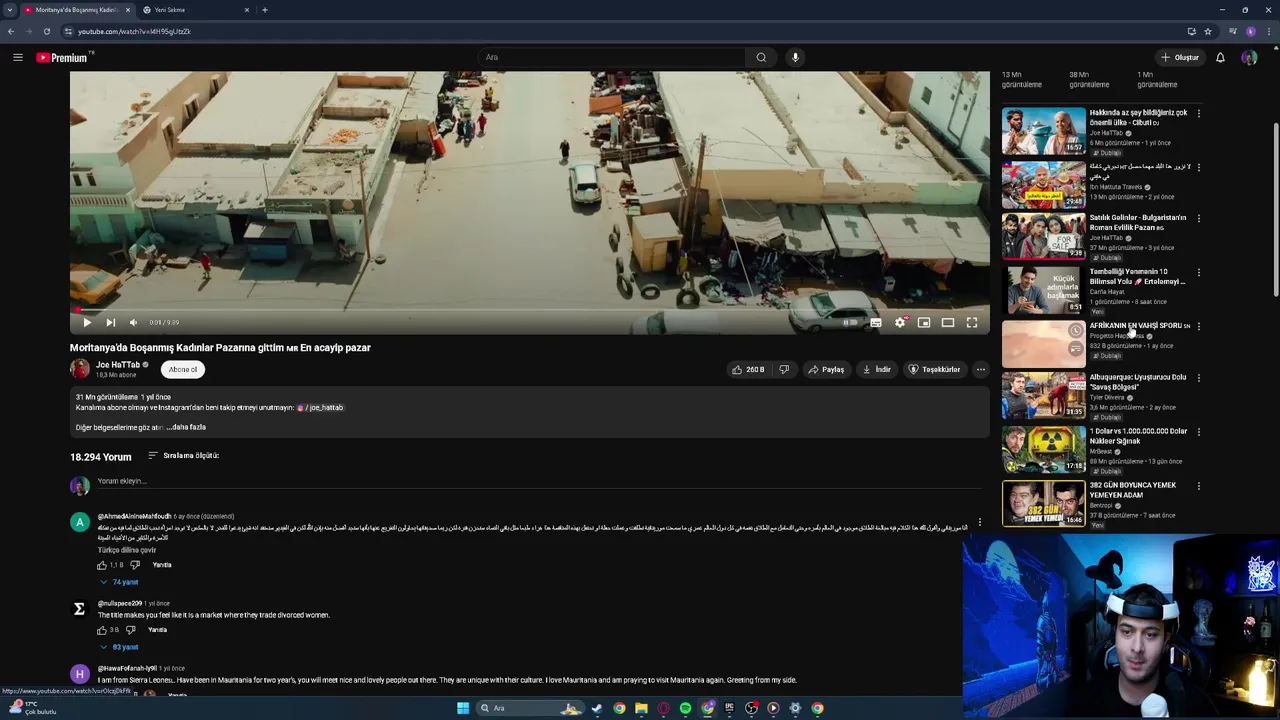Open a new browser tab plus

coord(265,10)
